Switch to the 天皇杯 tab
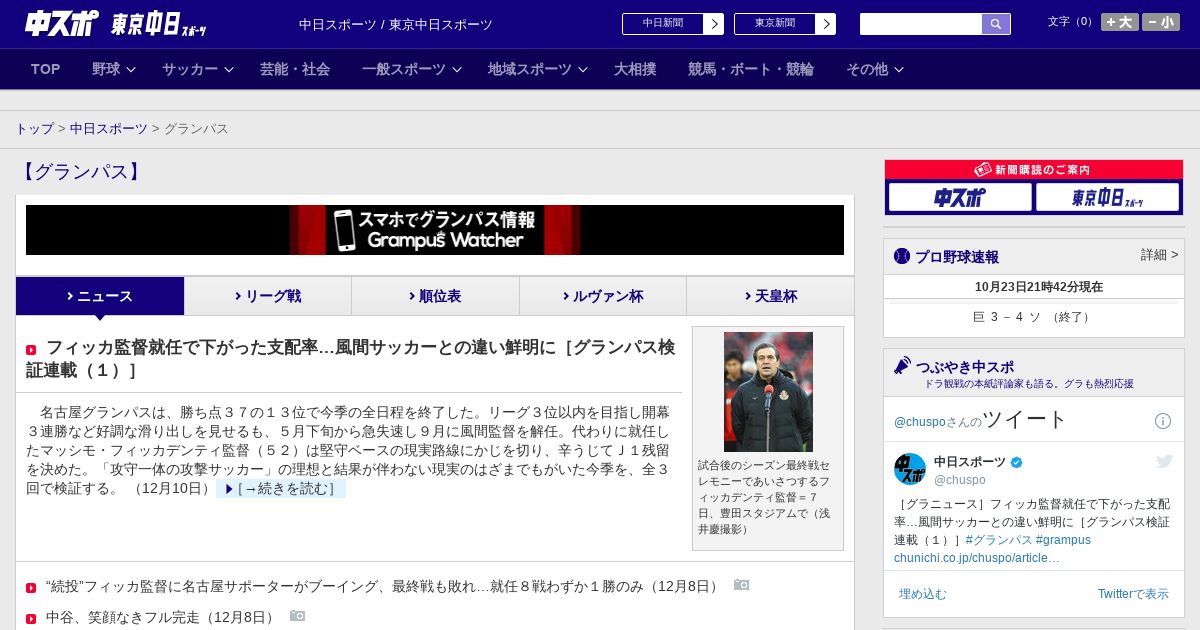This screenshot has width=1200, height=630. [x=770, y=296]
